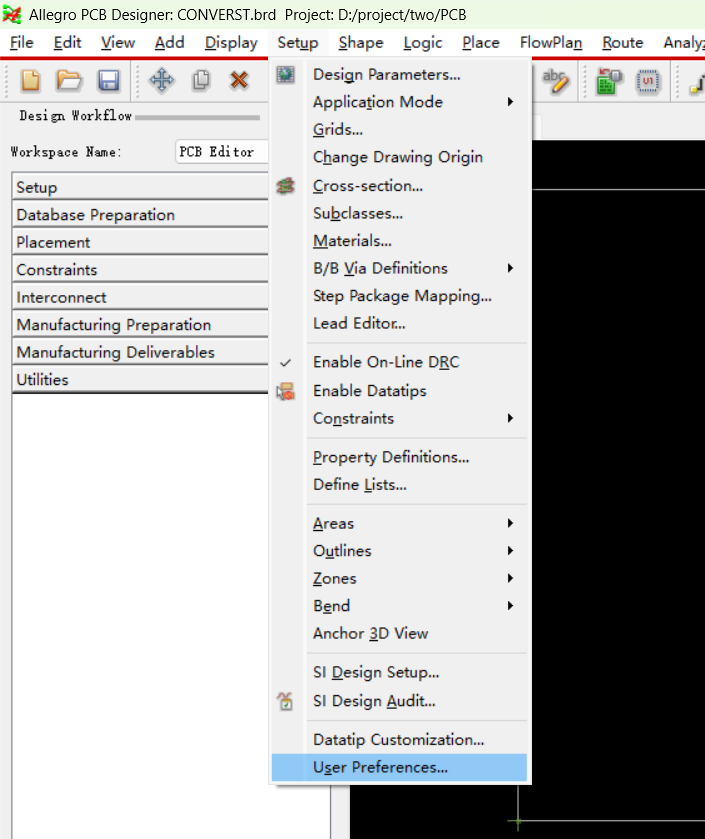
Task: Click the Delete red X icon
Action: [239, 81]
